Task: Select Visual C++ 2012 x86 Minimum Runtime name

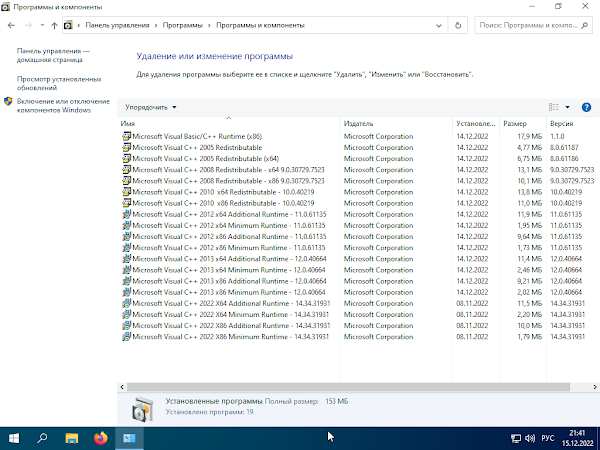Action: (229, 248)
